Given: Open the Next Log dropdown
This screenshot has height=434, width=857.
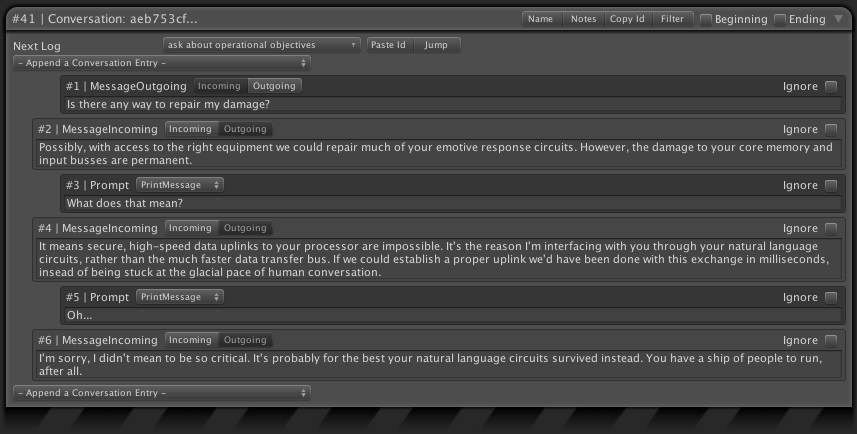Looking at the screenshot, I should (261, 45).
